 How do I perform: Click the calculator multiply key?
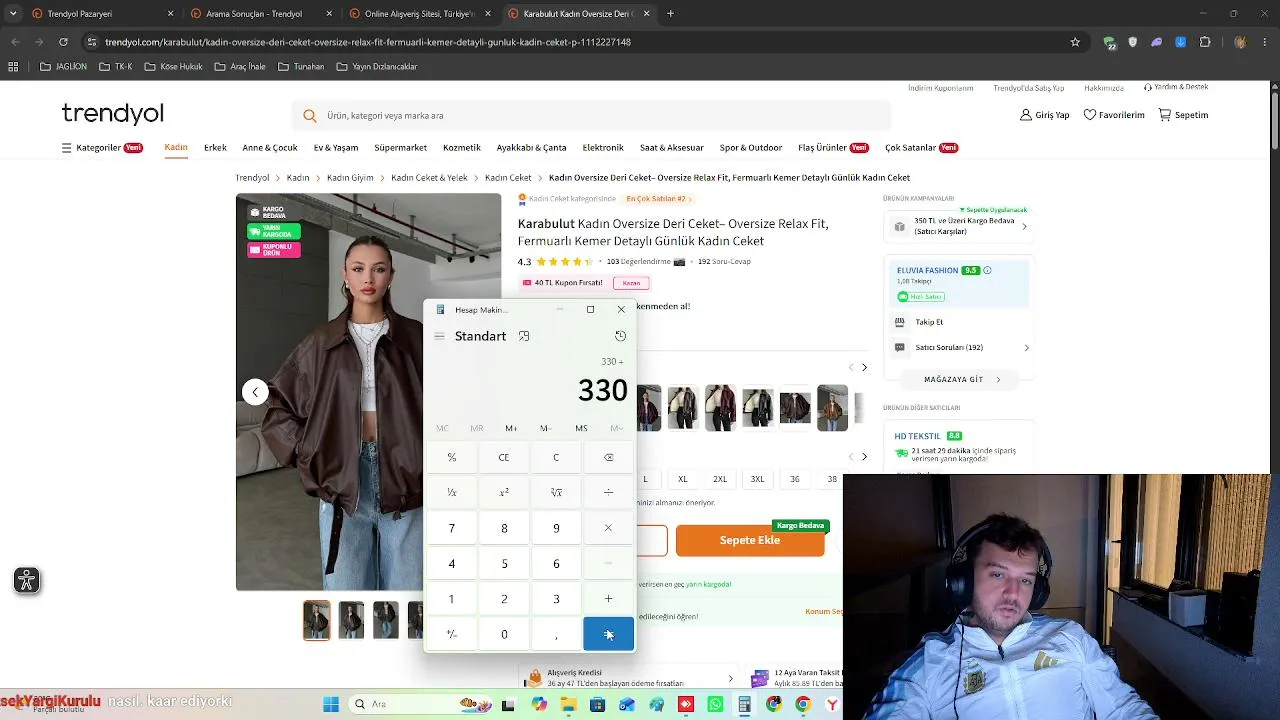click(x=608, y=528)
